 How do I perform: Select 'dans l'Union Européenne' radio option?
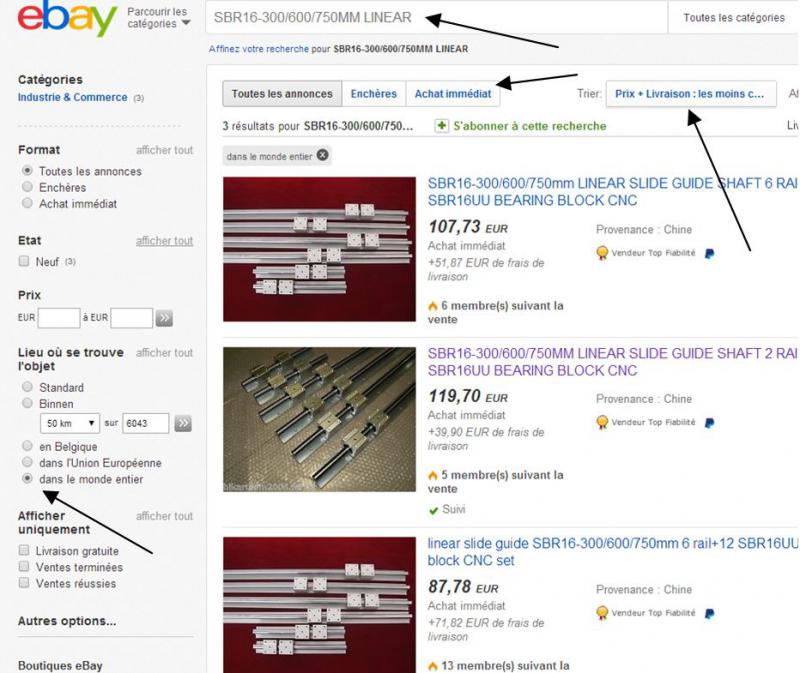point(28,462)
